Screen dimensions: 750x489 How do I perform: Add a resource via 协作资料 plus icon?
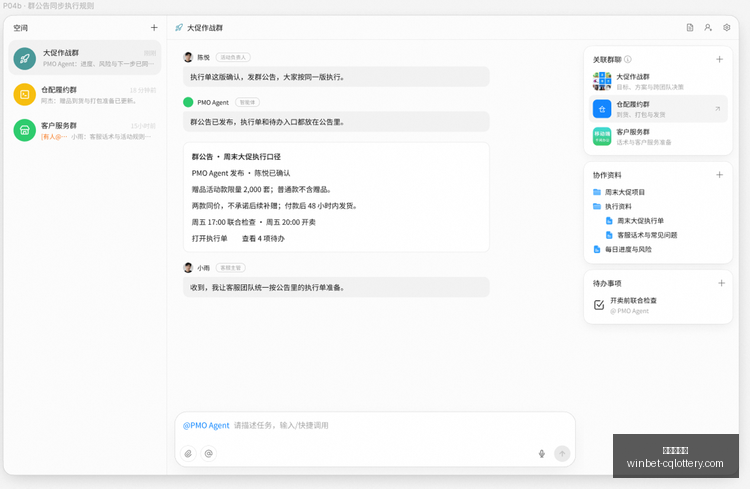tap(719, 175)
